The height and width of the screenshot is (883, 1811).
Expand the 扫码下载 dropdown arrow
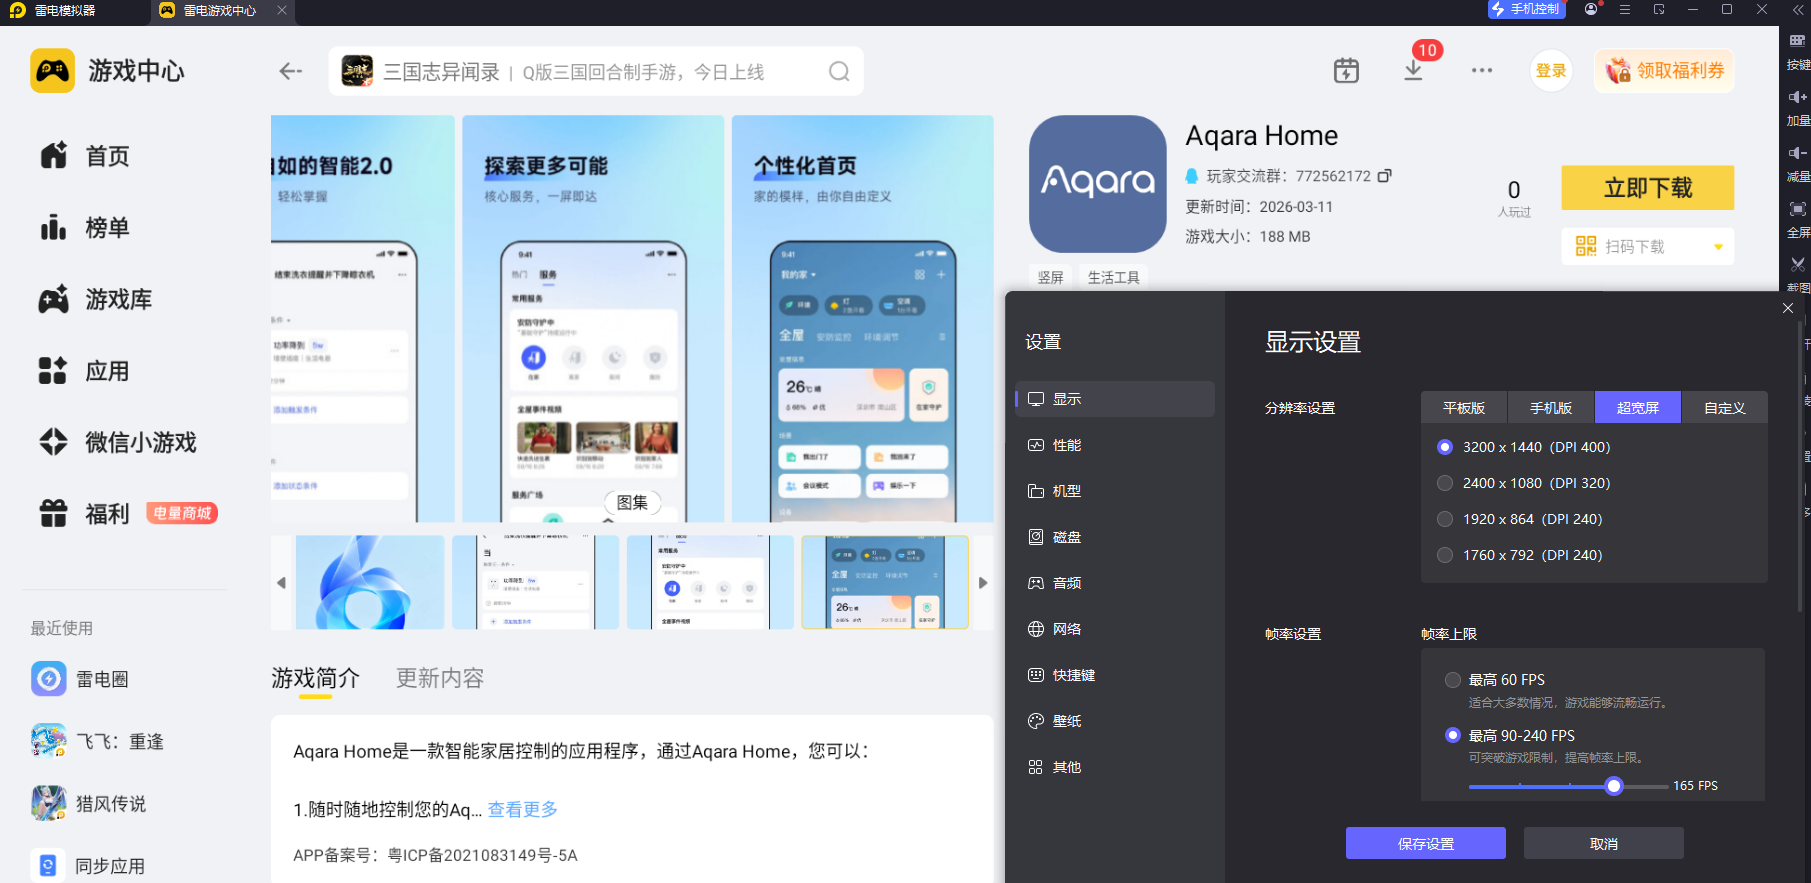click(1719, 247)
